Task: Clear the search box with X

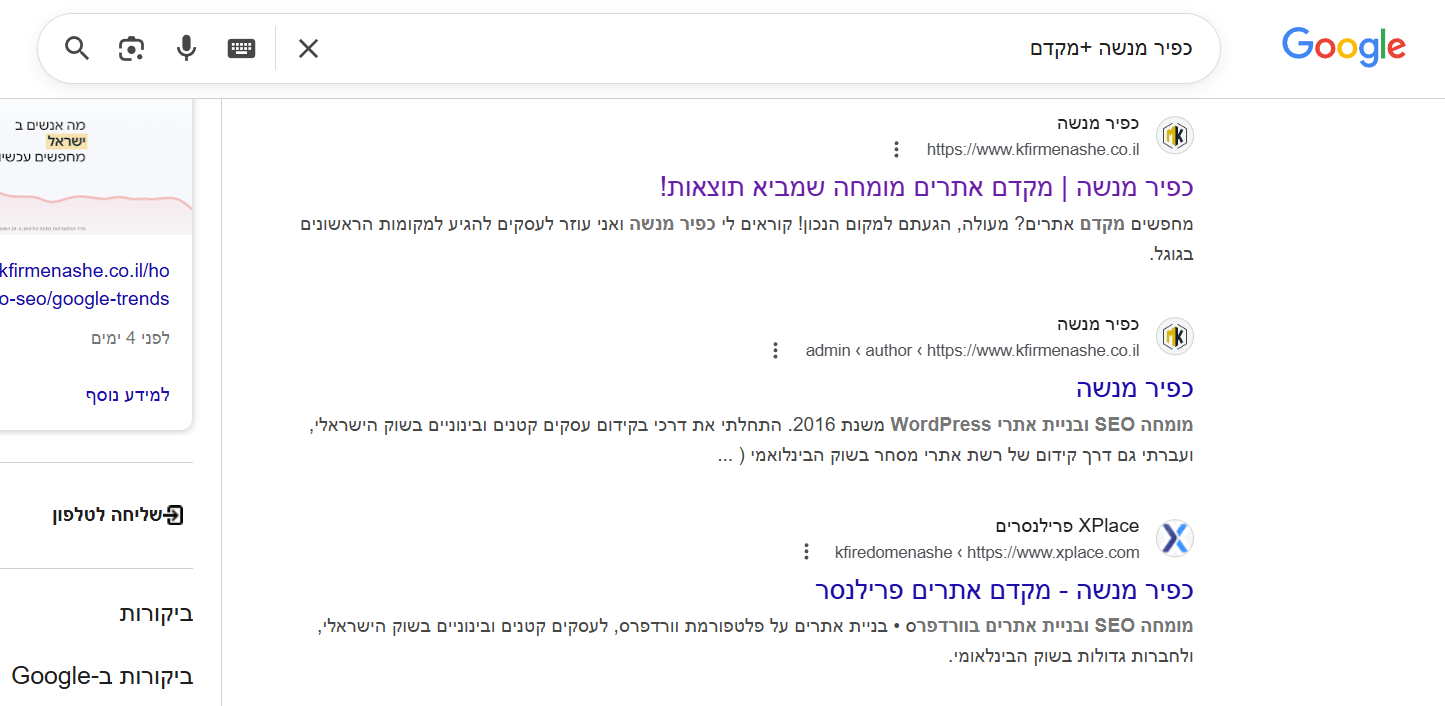Action: [308, 48]
